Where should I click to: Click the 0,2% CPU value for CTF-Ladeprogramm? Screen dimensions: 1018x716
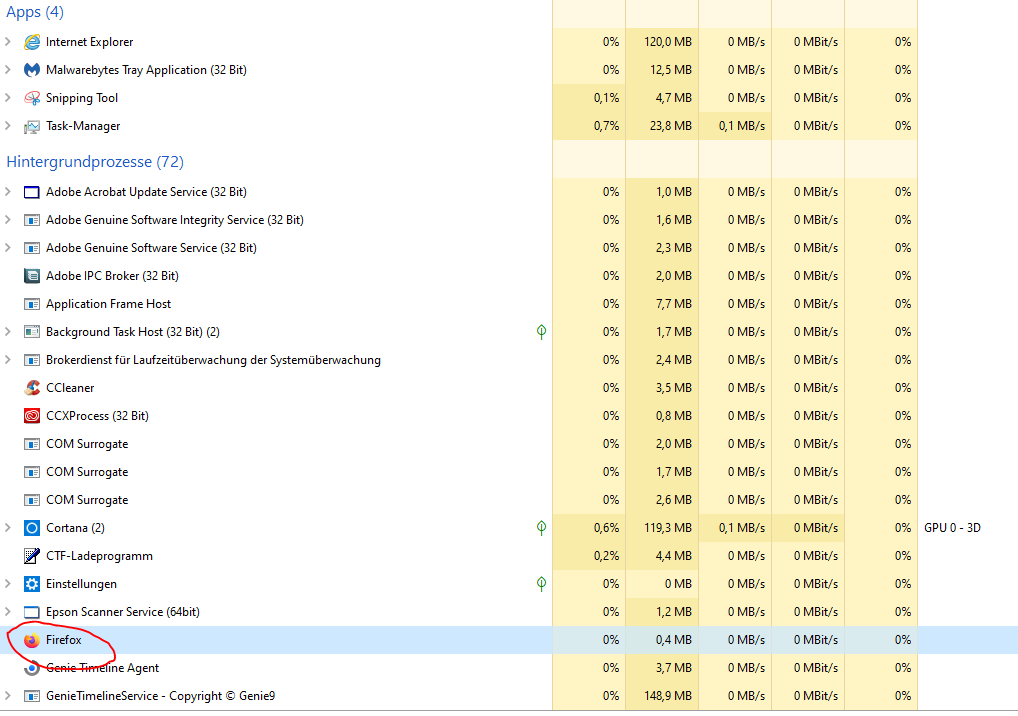(606, 556)
